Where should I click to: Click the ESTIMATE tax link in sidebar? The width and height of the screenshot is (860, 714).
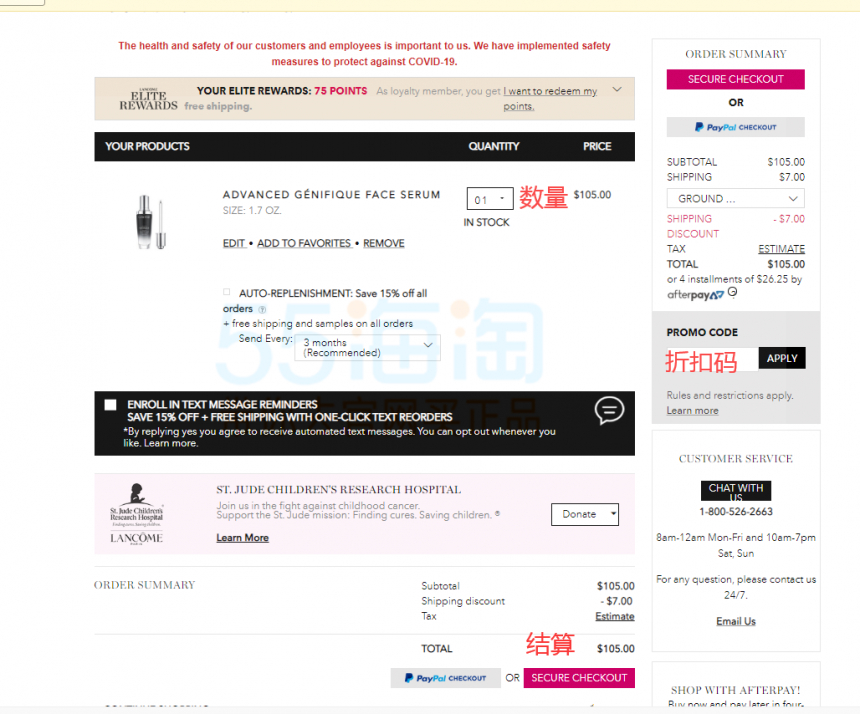781,249
